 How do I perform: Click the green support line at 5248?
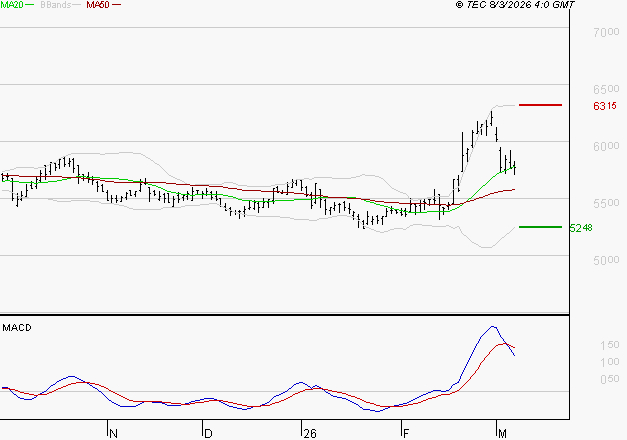(x=540, y=227)
